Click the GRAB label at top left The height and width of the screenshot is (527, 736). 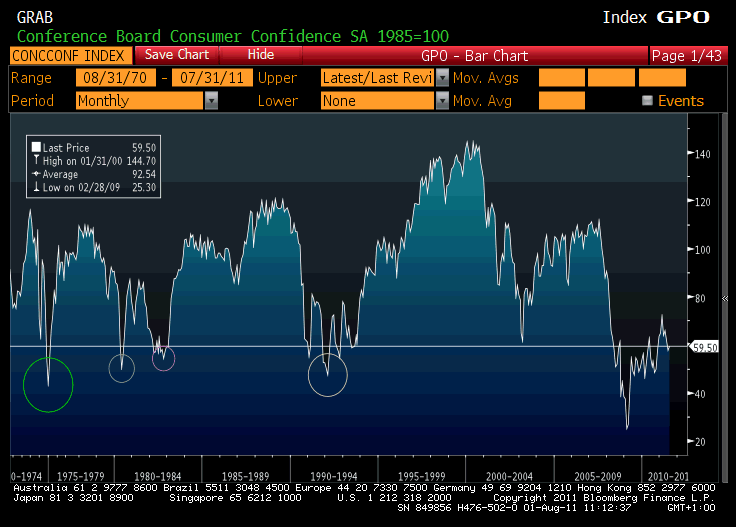tap(35, 17)
